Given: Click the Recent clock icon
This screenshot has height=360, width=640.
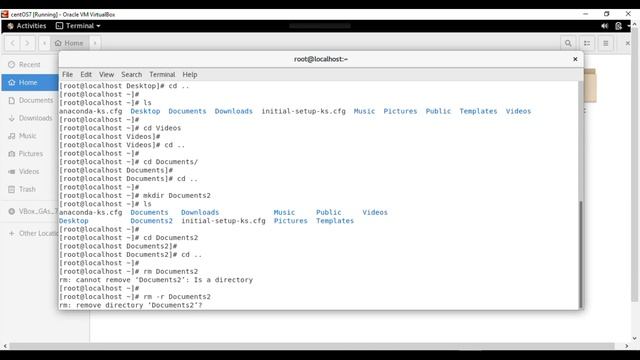Looking at the screenshot, I should (11, 64).
